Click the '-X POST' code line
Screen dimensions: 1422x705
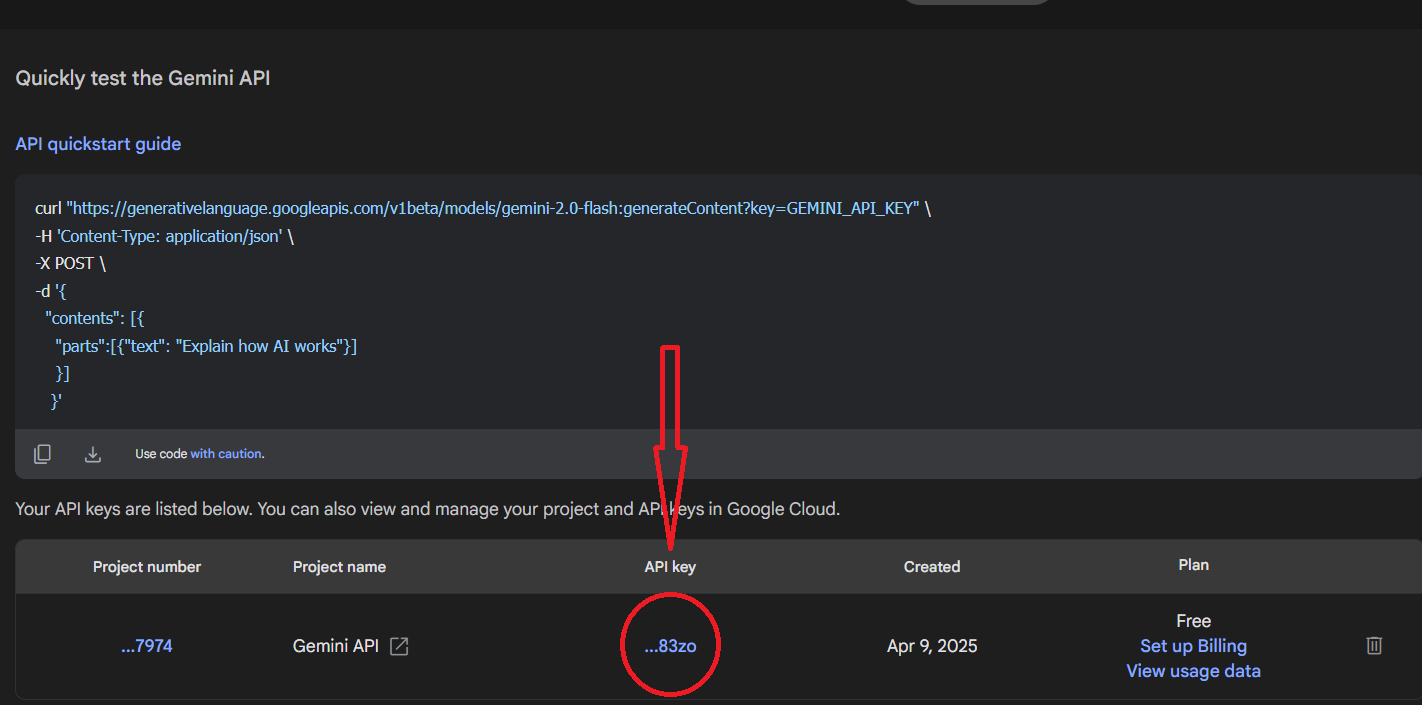click(x=70, y=264)
